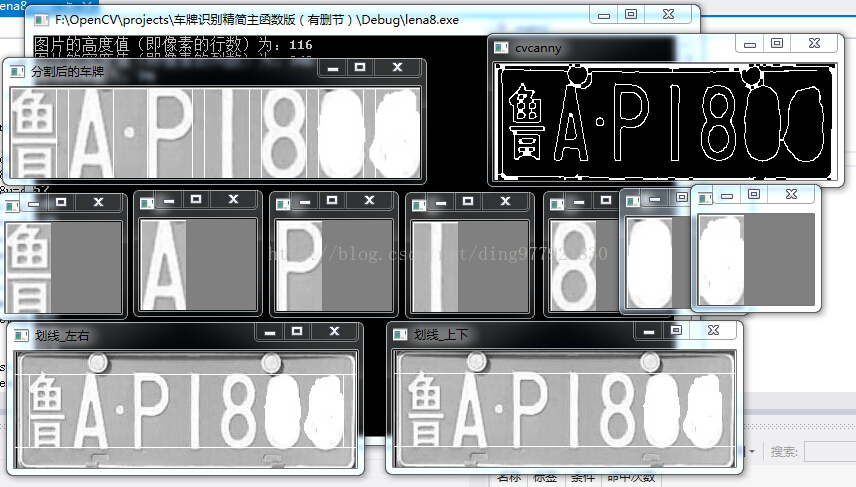Screen dimensions: 856x487
Task: Click the cropped letter A image
Action: (x=163, y=265)
